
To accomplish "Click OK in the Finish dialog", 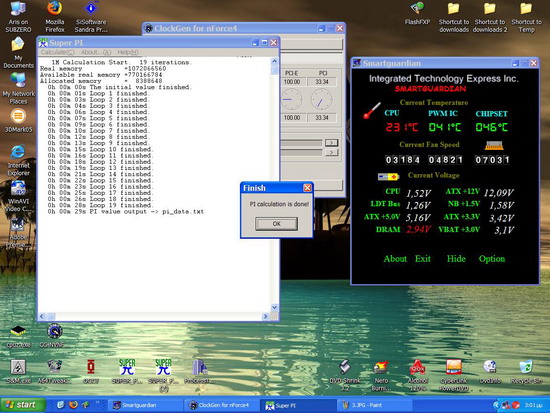I will point(276,224).
